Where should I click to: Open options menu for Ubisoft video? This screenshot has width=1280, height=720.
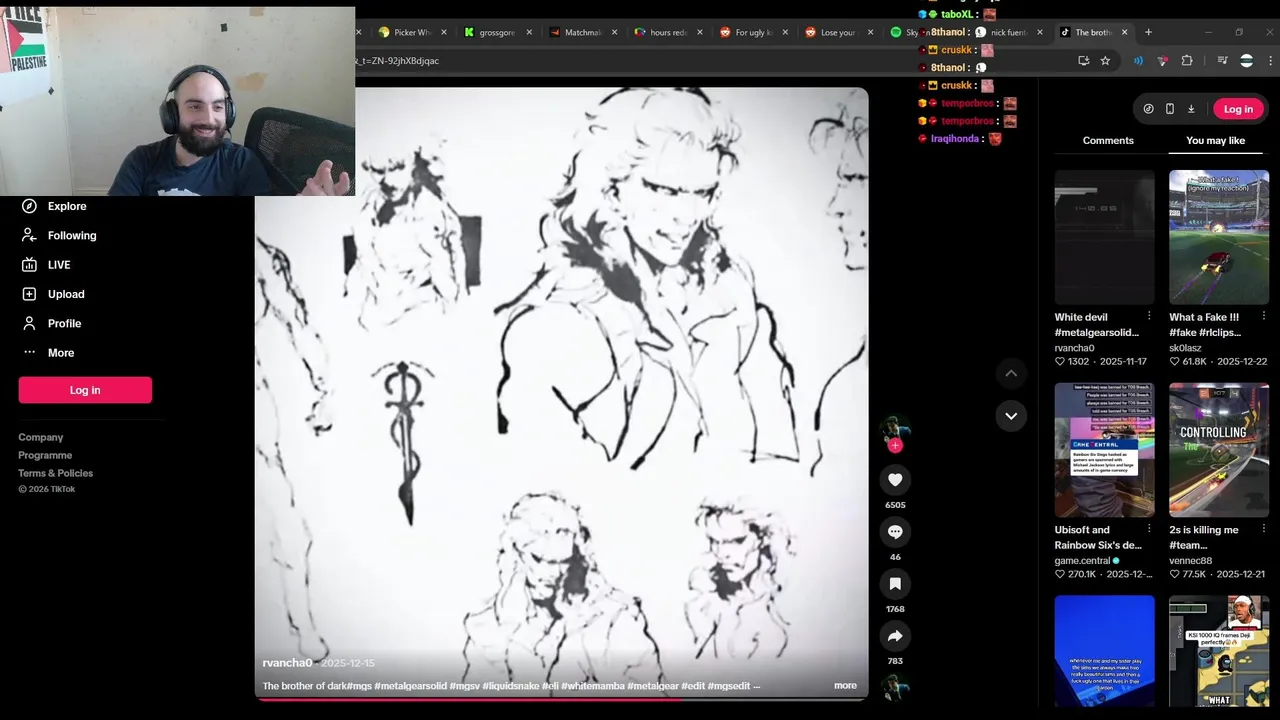pyautogui.click(x=1148, y=529)
